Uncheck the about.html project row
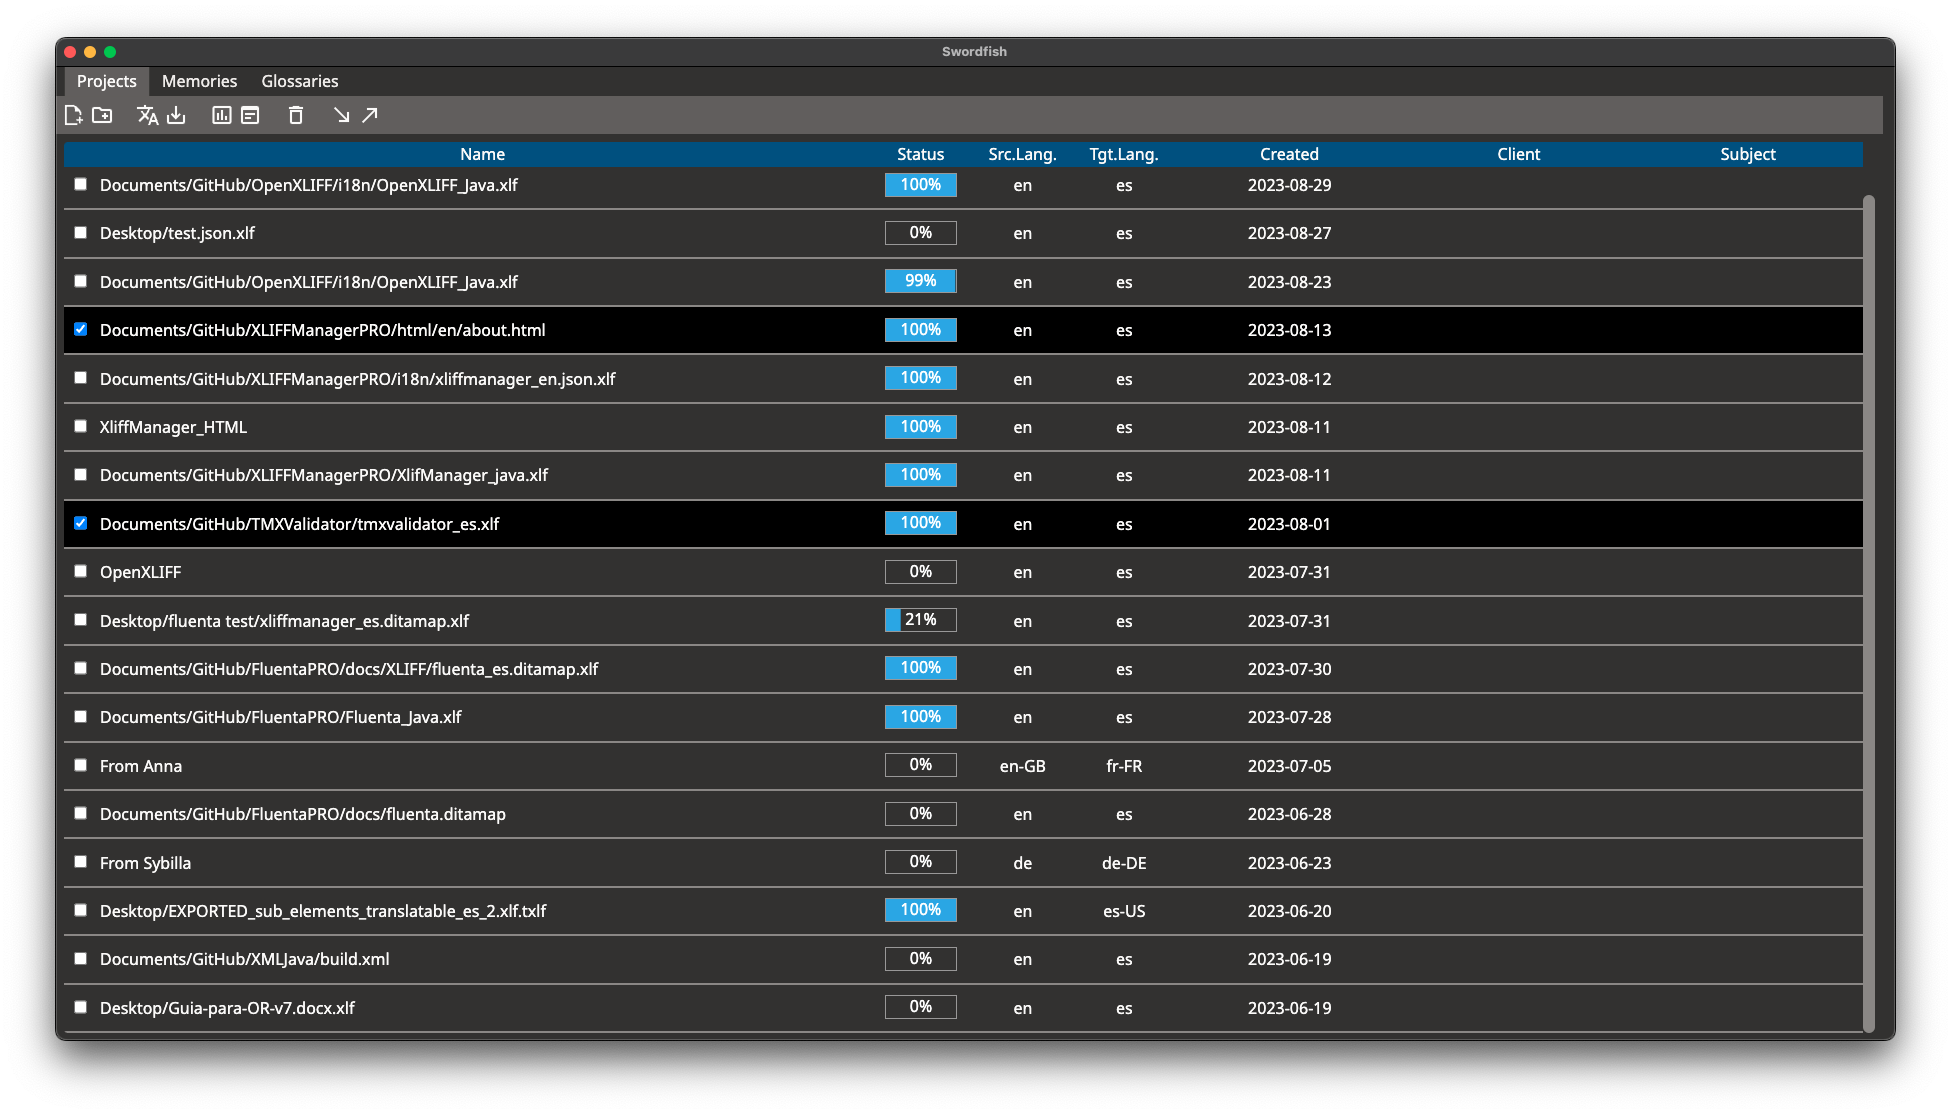The image size is (1951, 1114). pos(80,329)
